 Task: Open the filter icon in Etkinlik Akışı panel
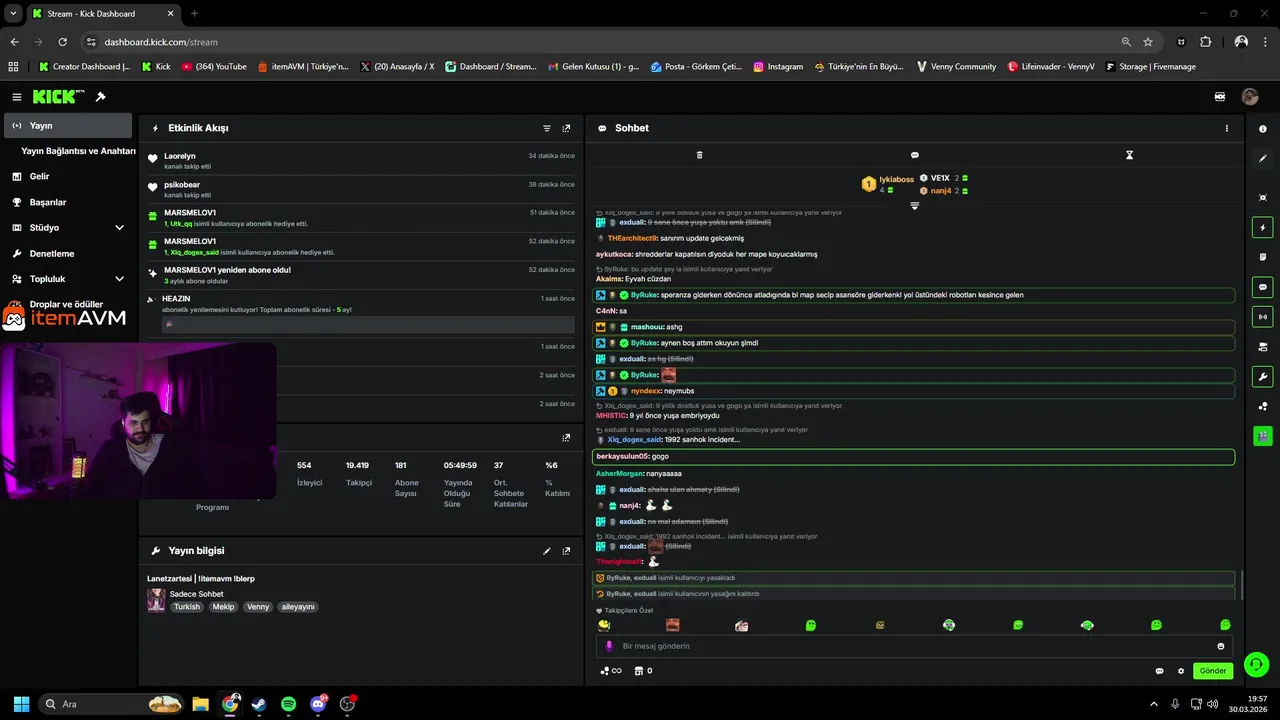click(x=547, y=128)
